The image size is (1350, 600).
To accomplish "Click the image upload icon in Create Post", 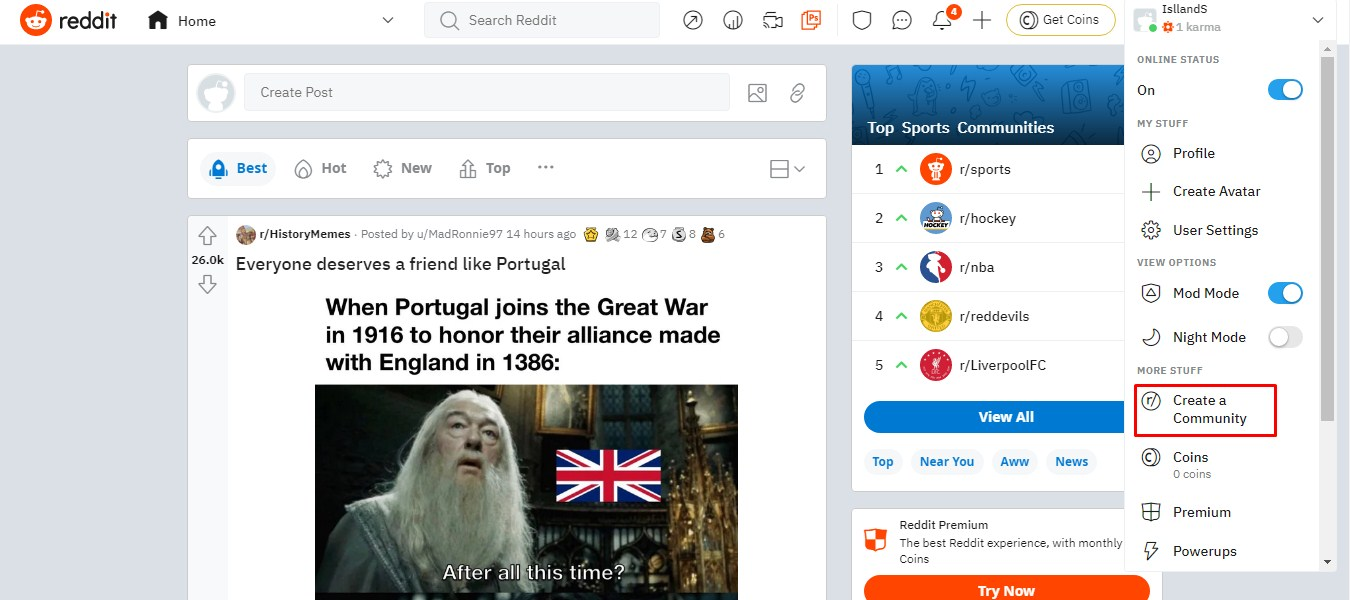I will click(x=757, y=93).
